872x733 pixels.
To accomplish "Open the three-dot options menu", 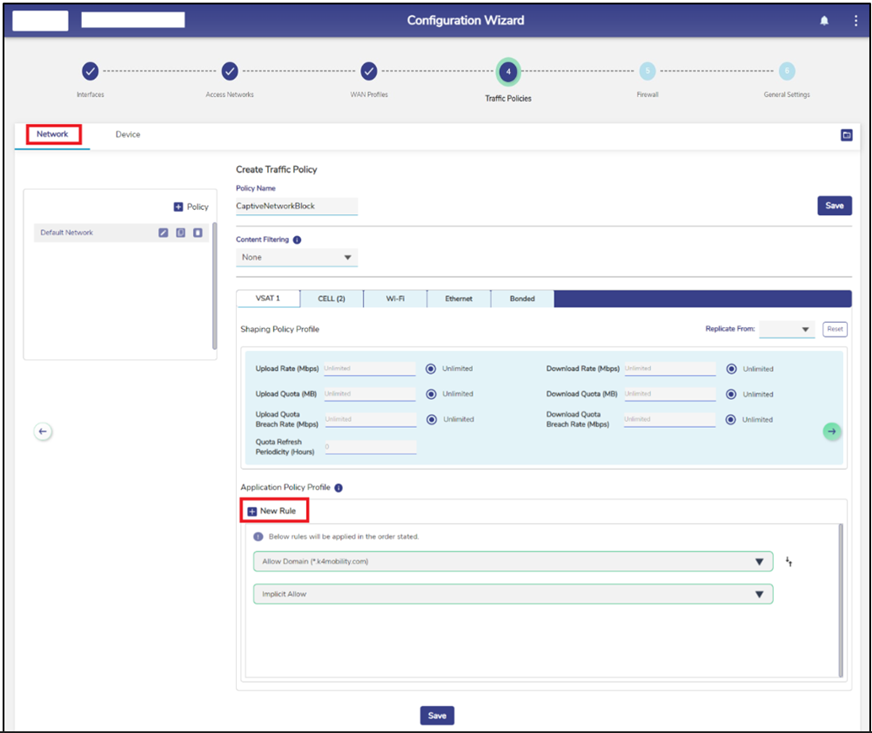I will [855, 21].
